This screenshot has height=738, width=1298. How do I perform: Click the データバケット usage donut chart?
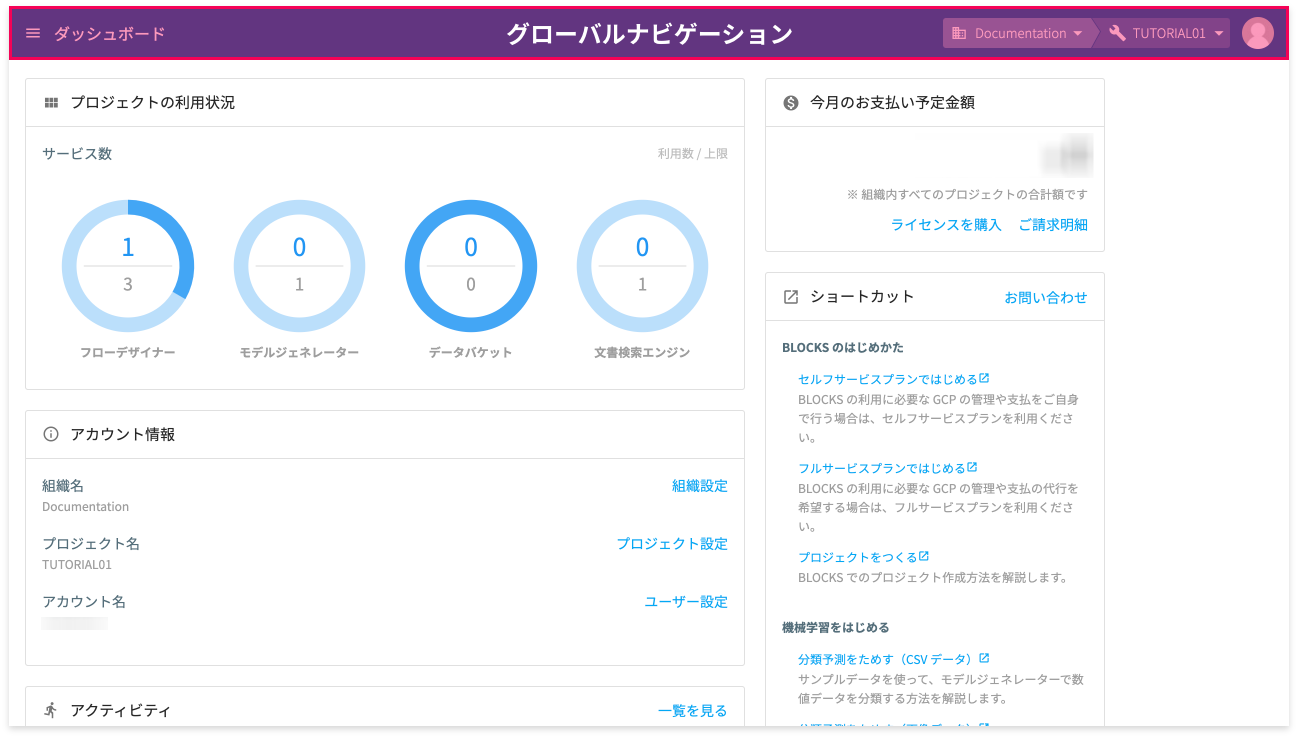pos(471,266)
